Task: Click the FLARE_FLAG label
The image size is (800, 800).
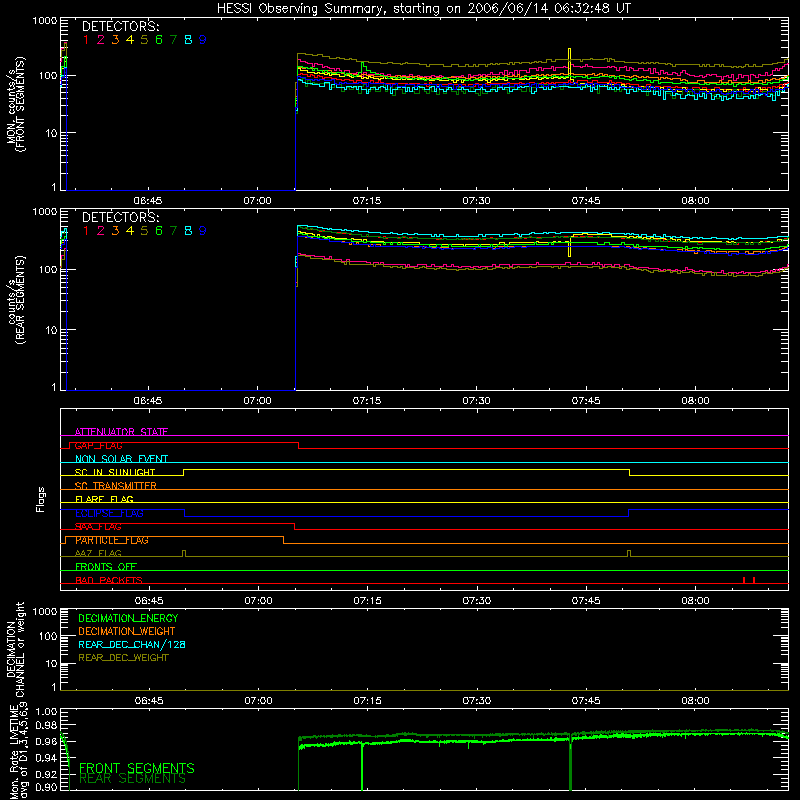Action: (x=104, y=499)
